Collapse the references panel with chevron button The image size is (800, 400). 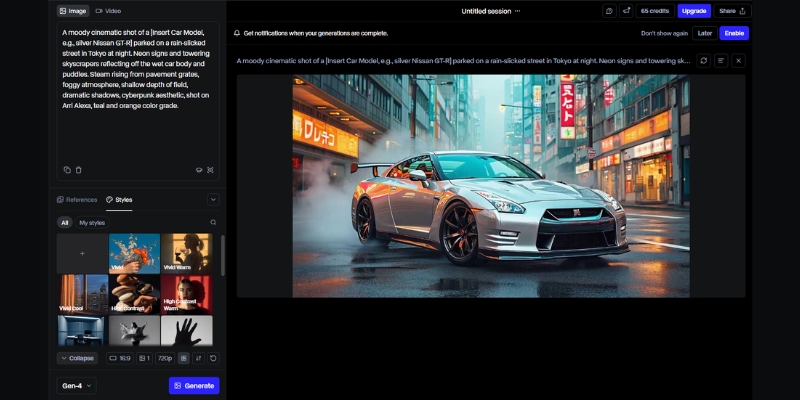[x=213, y=199]
